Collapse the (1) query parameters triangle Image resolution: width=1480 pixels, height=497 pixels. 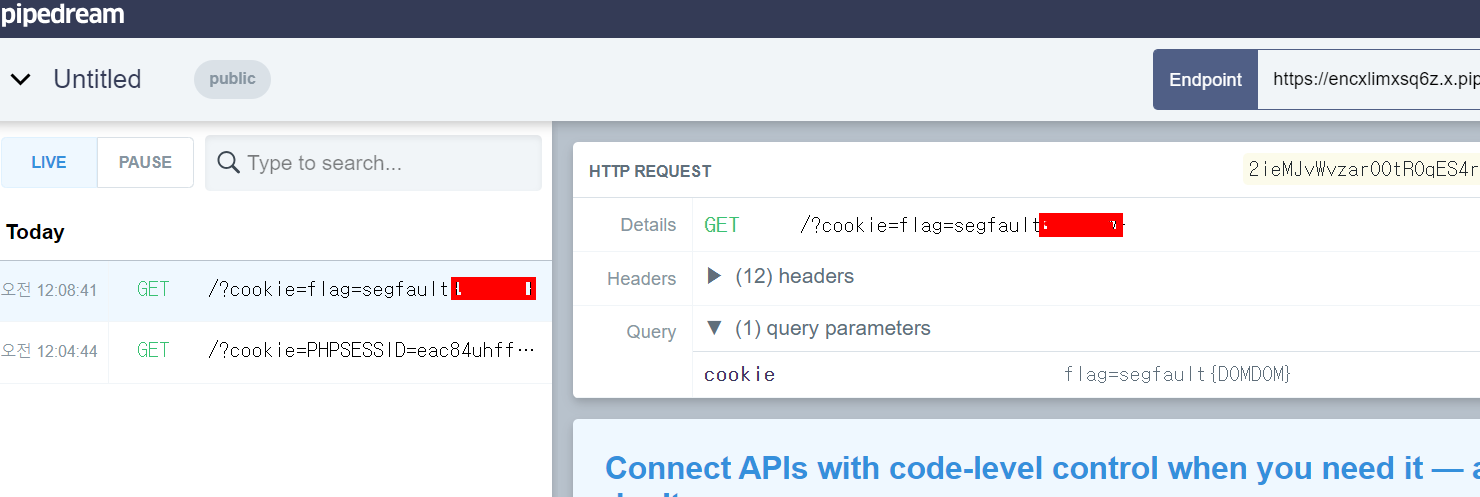pos(714,328)
